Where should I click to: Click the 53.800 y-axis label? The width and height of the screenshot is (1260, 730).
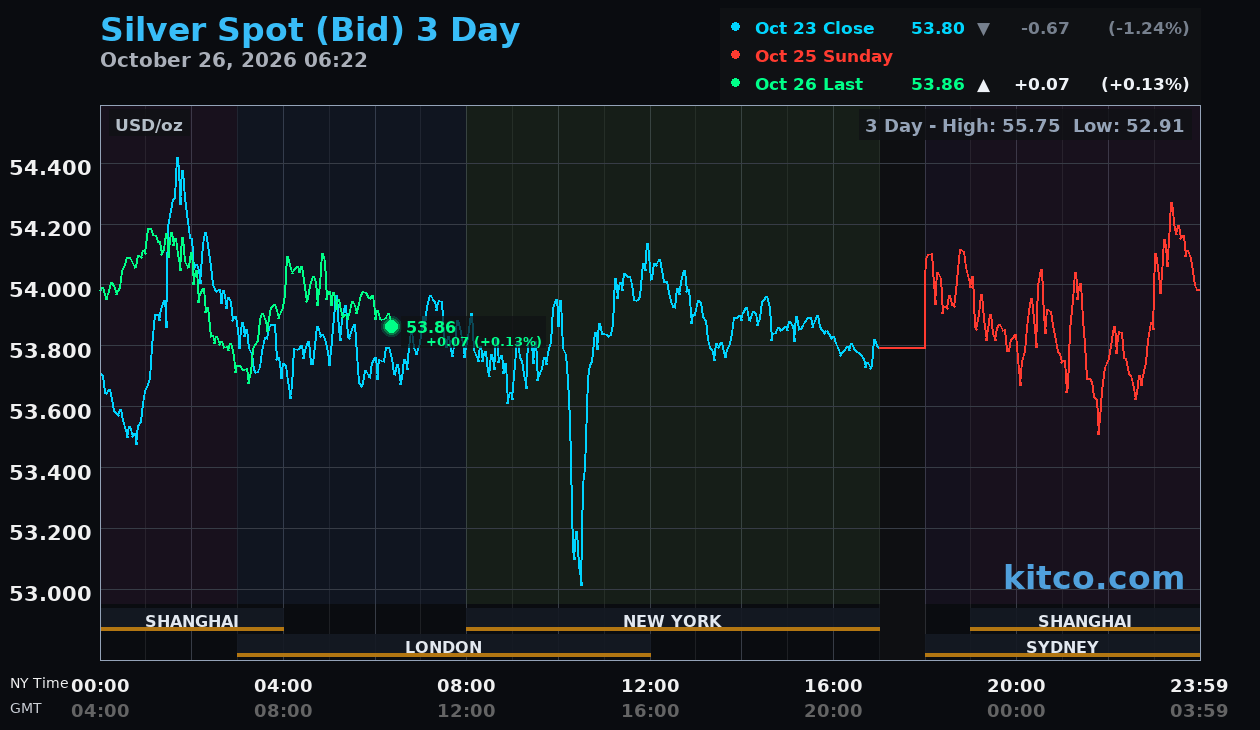click(x=50, y=349)
